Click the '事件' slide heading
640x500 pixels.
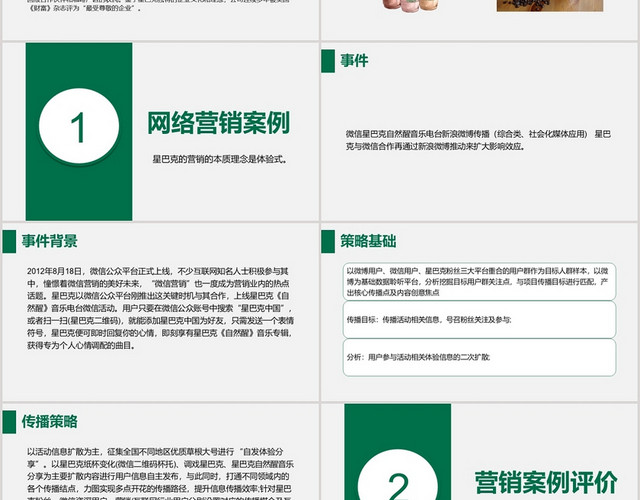click(354, 60)
